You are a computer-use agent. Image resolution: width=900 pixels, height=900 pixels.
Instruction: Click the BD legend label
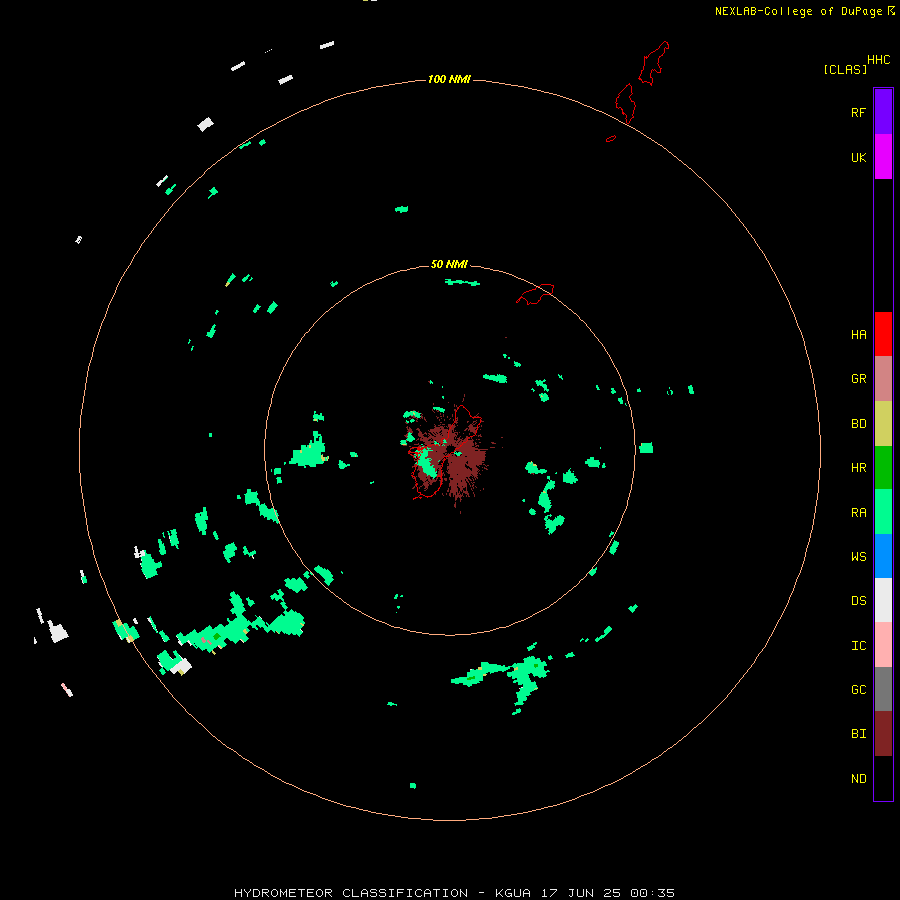(858, 424)
